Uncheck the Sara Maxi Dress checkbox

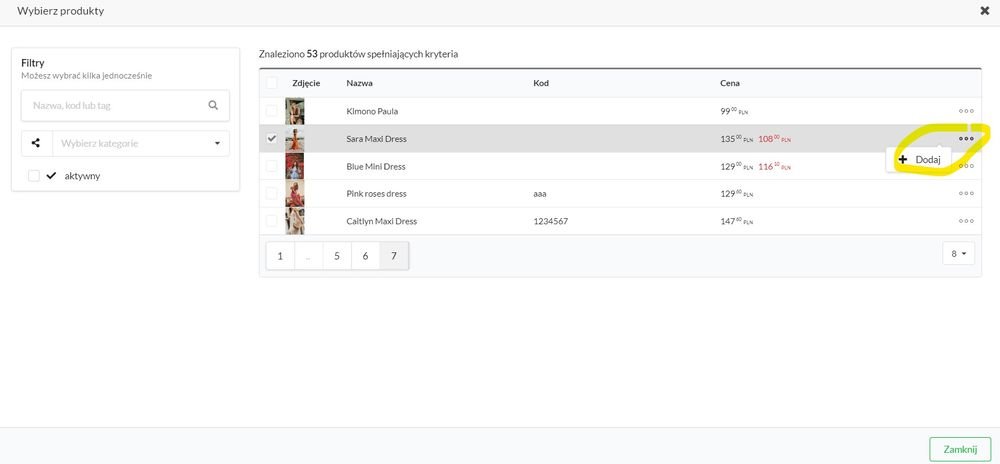(272, 138)
